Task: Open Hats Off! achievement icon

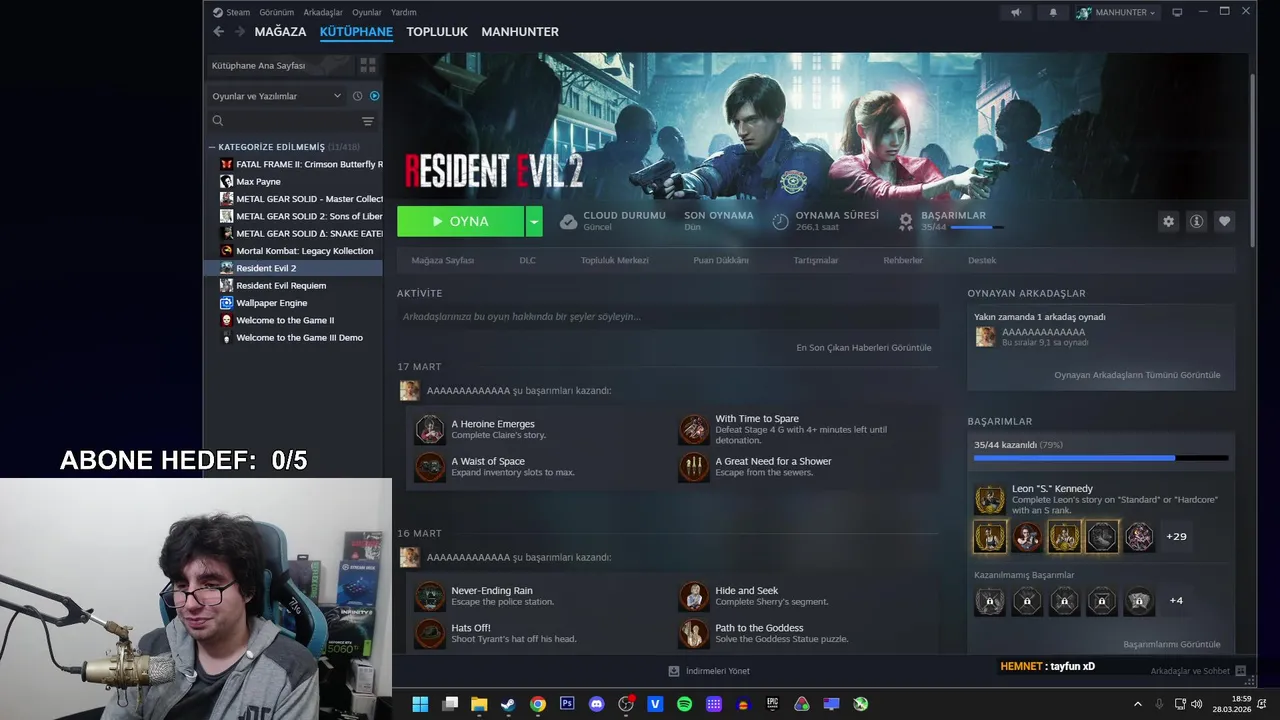Action: coord(430,634)
